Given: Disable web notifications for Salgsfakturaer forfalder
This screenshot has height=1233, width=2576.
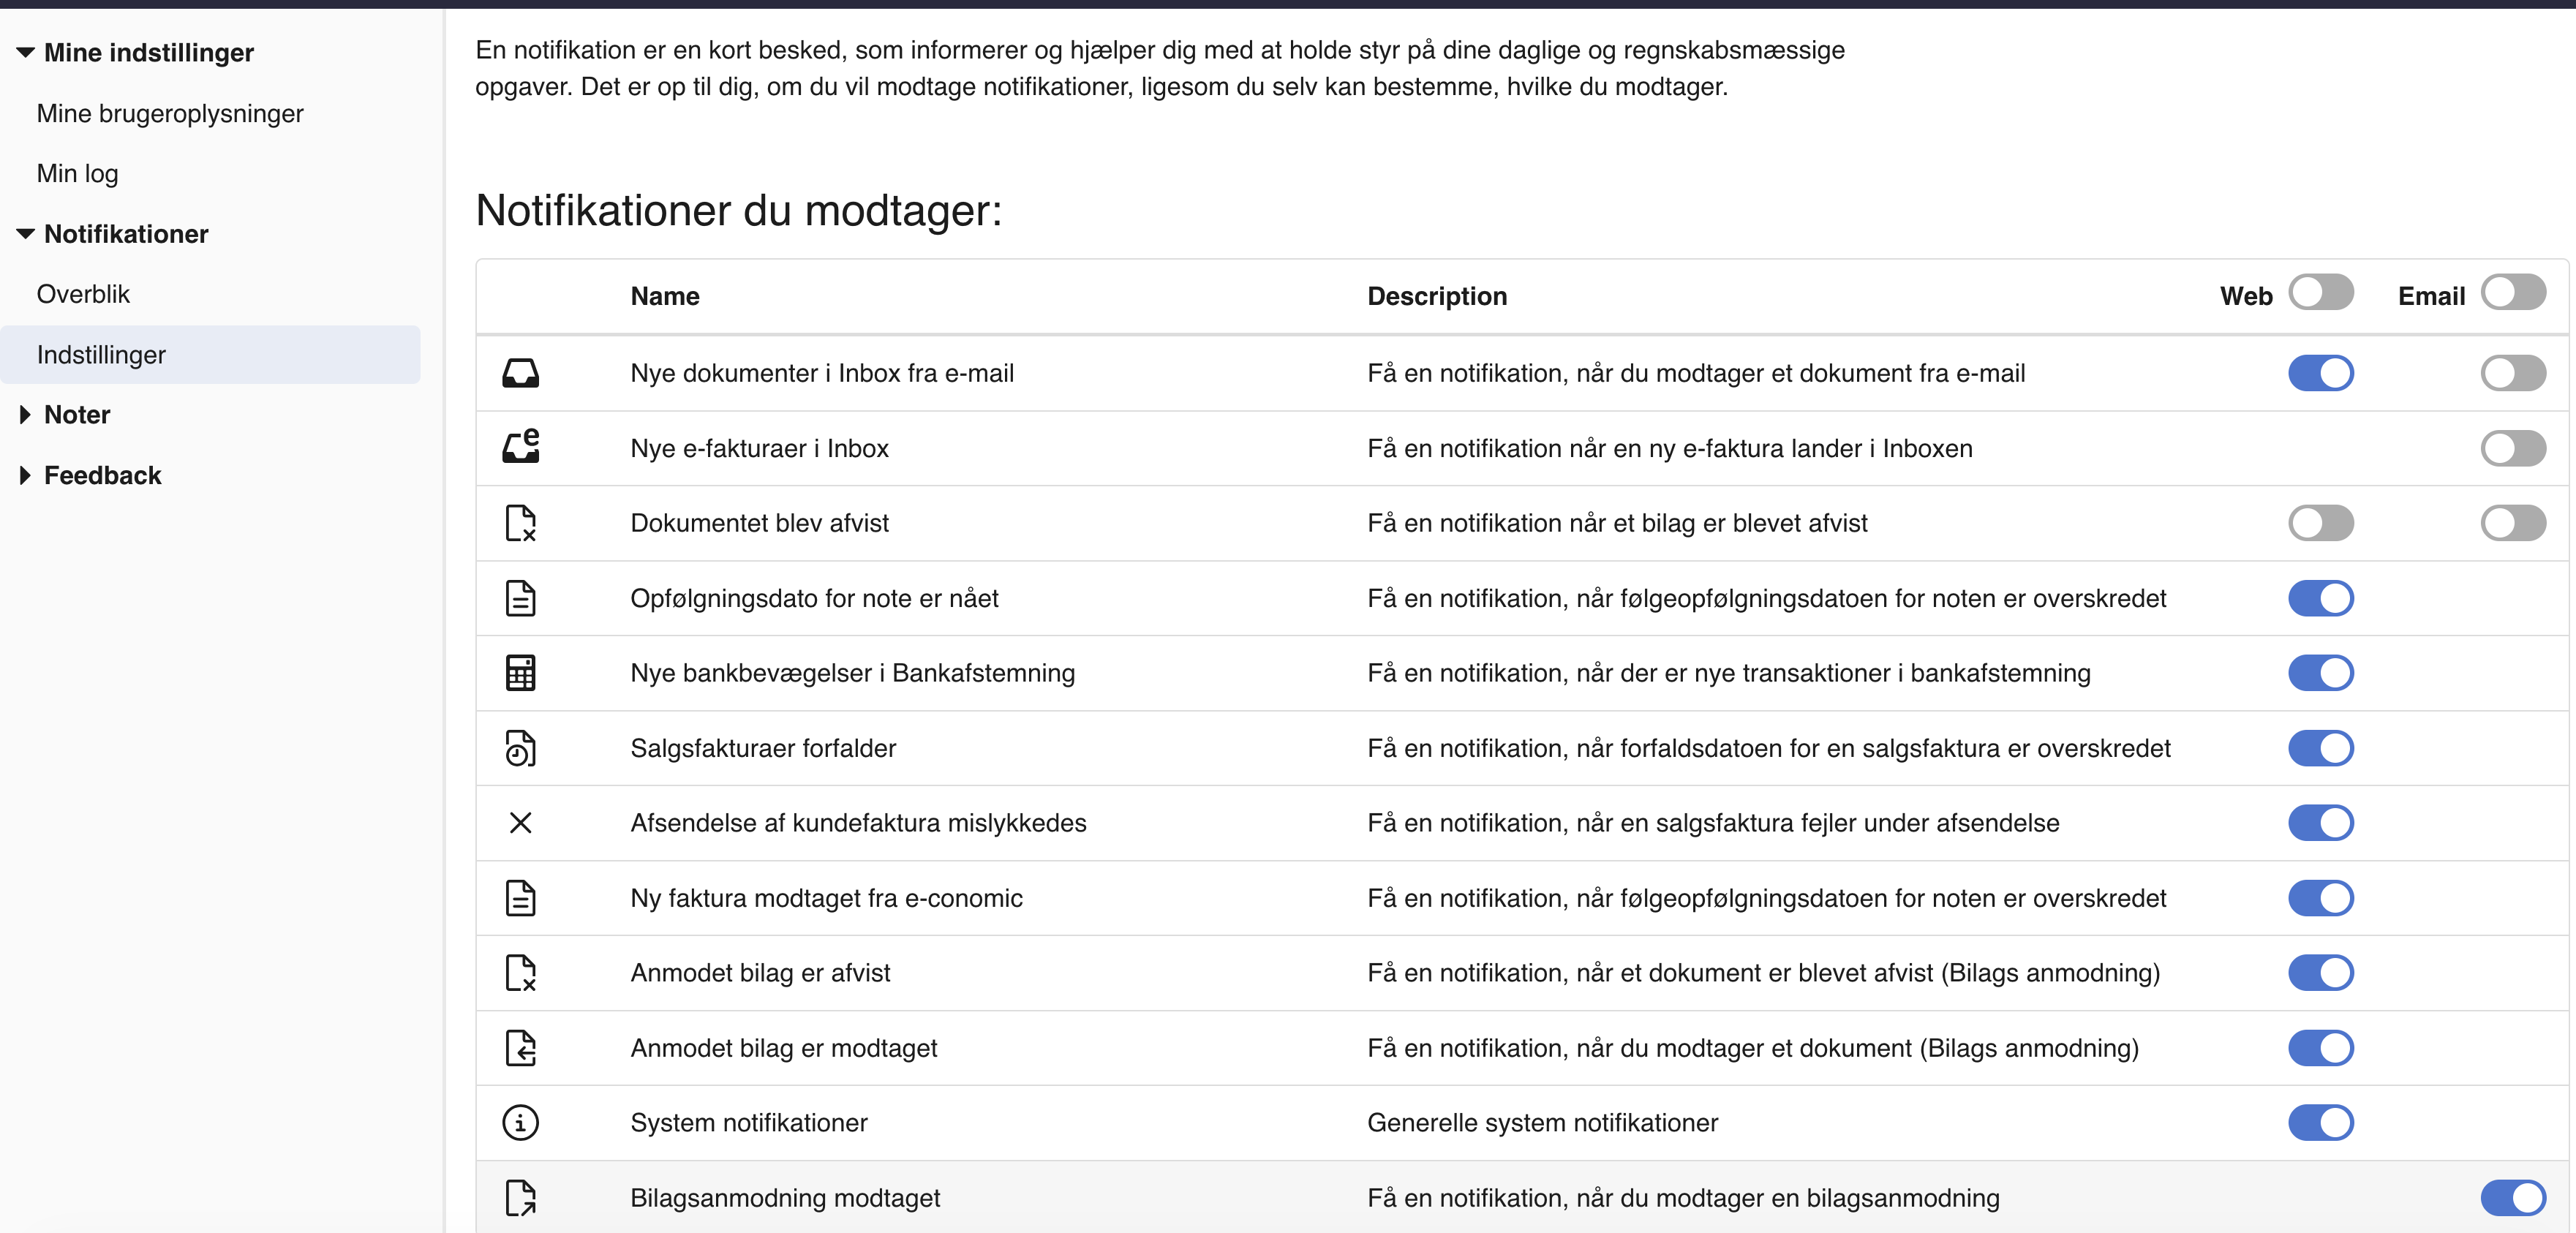Looking at the screenshot, I should click(x=2321, y=748).
